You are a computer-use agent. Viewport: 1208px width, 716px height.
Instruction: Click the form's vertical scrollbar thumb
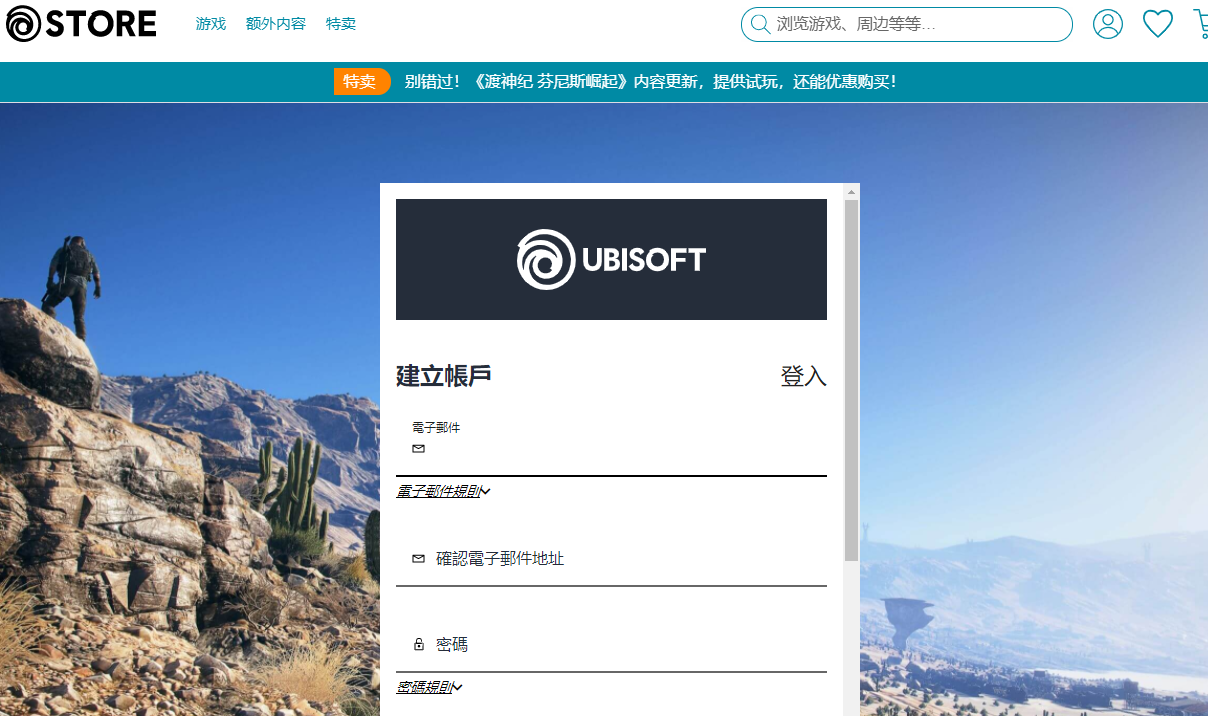click(852, 380)
